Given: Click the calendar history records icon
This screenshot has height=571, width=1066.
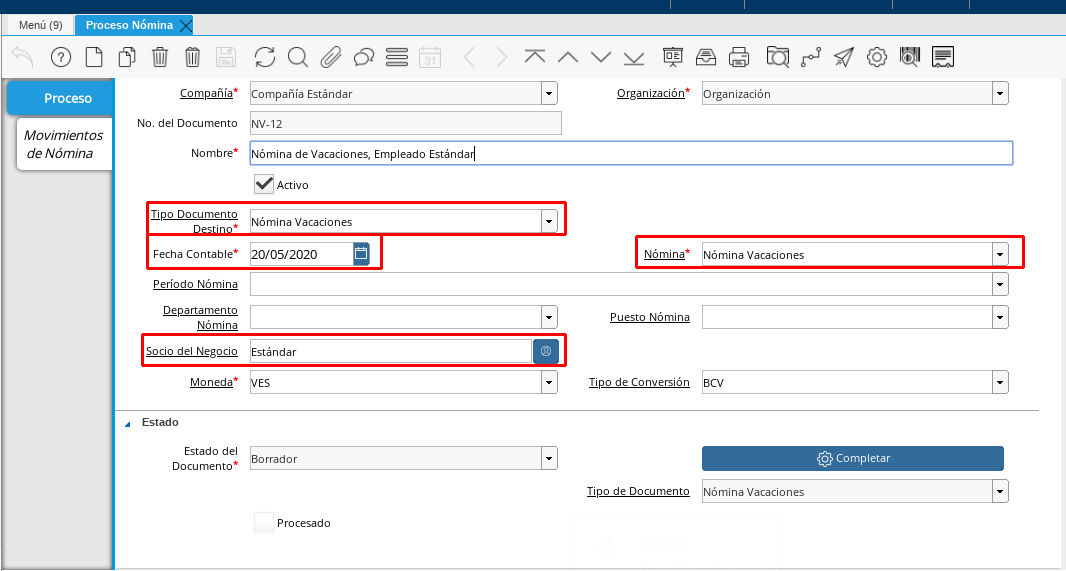Looking at the screenshot, I should [x=430, y=57].
